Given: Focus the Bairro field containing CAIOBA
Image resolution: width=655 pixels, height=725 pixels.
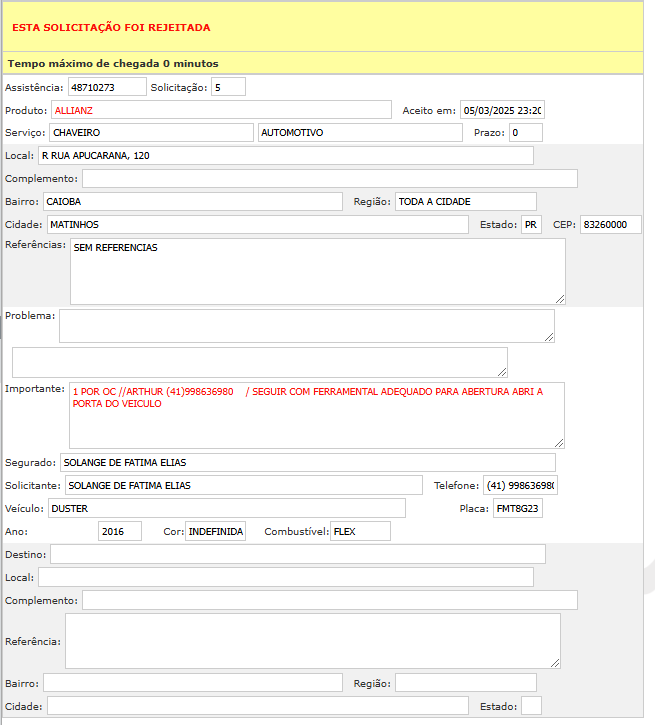Looking at the screenshot, I should [x=192, y=202].
